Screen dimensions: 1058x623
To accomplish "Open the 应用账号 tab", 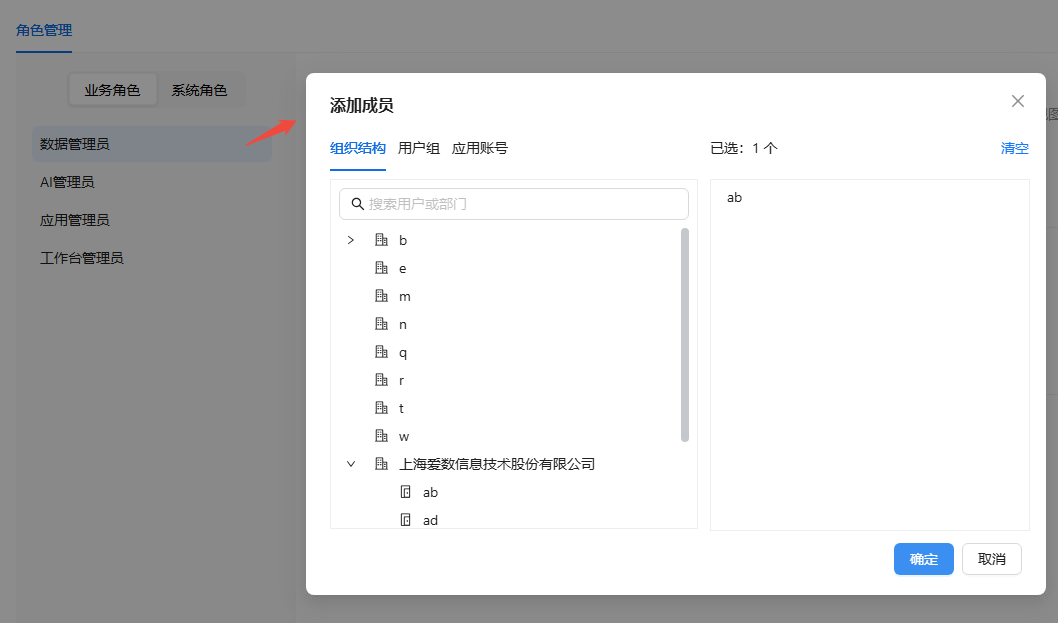I will click(x=480, y=148).
